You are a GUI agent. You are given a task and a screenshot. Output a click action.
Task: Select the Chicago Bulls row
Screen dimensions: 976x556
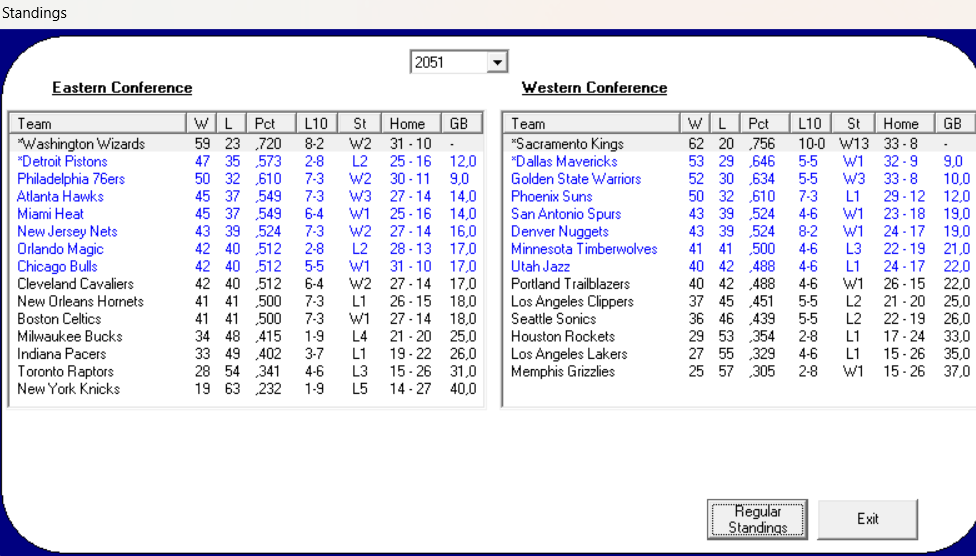246,266
